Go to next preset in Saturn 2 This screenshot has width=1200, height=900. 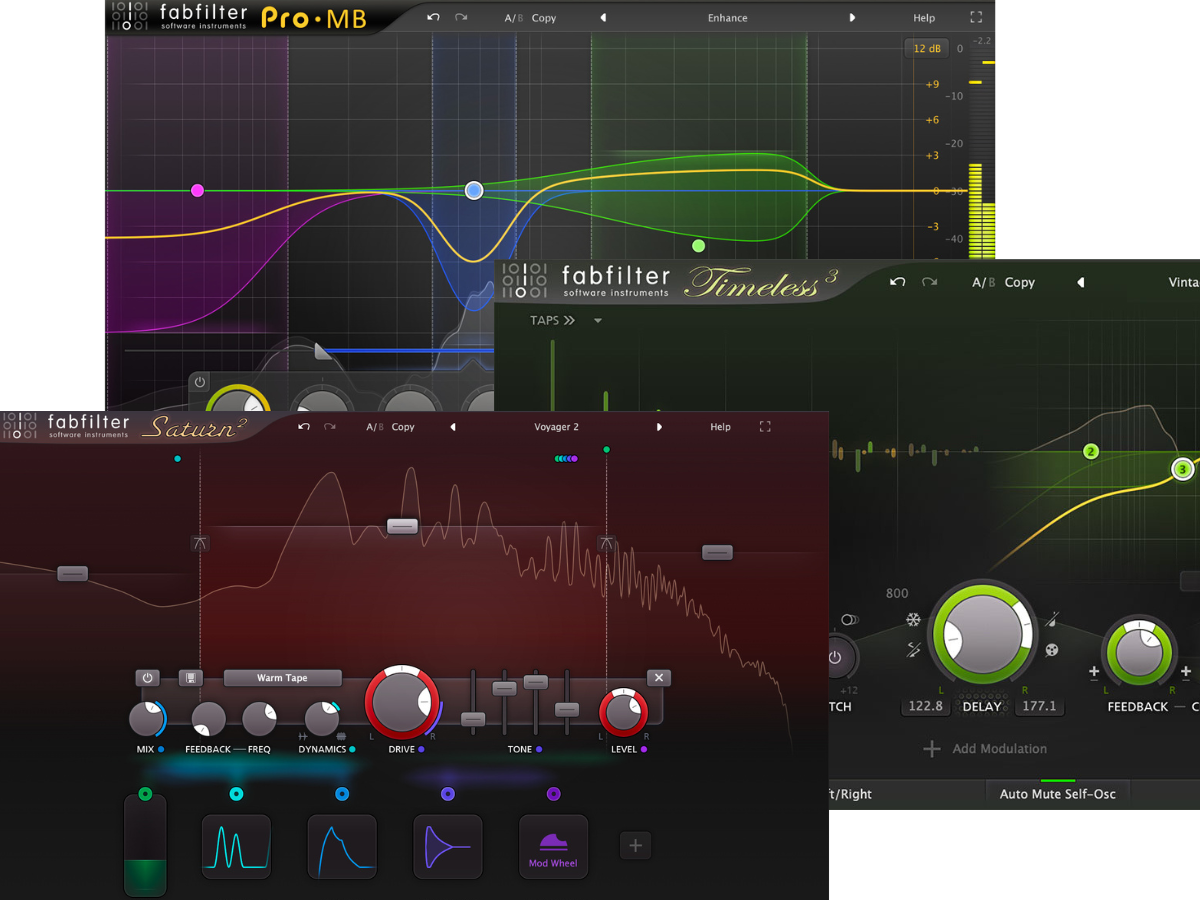tap(659, 427)
